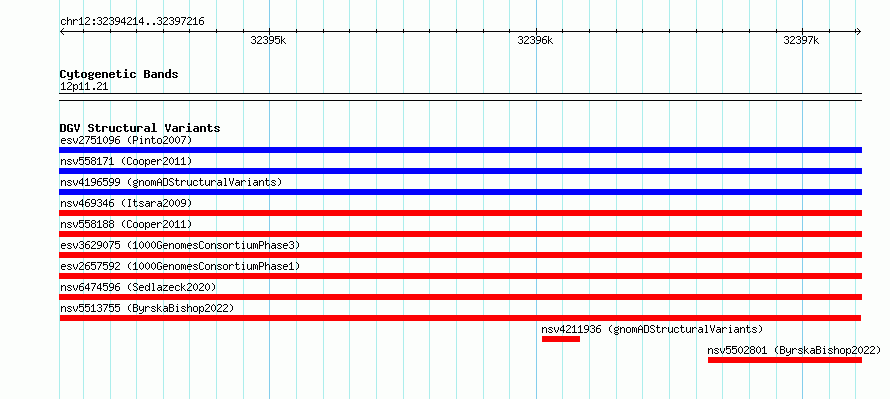Select the red bar under nsv469346
Image resolution: width=890 pixels, height=399 pixels.
[460, 213]
